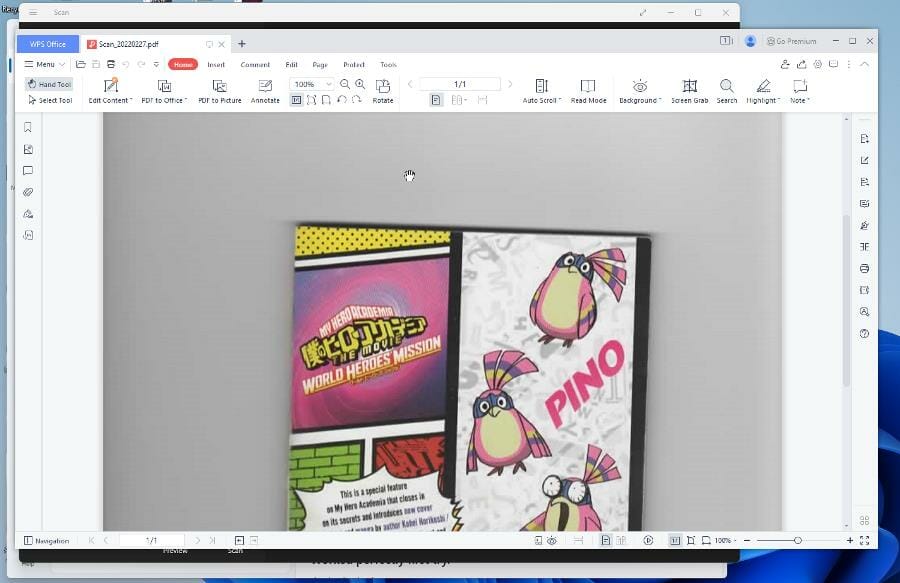Click the share icon in ribbon corner
Viewport: 900px width, 583px height.
click(x=801, y=64)
